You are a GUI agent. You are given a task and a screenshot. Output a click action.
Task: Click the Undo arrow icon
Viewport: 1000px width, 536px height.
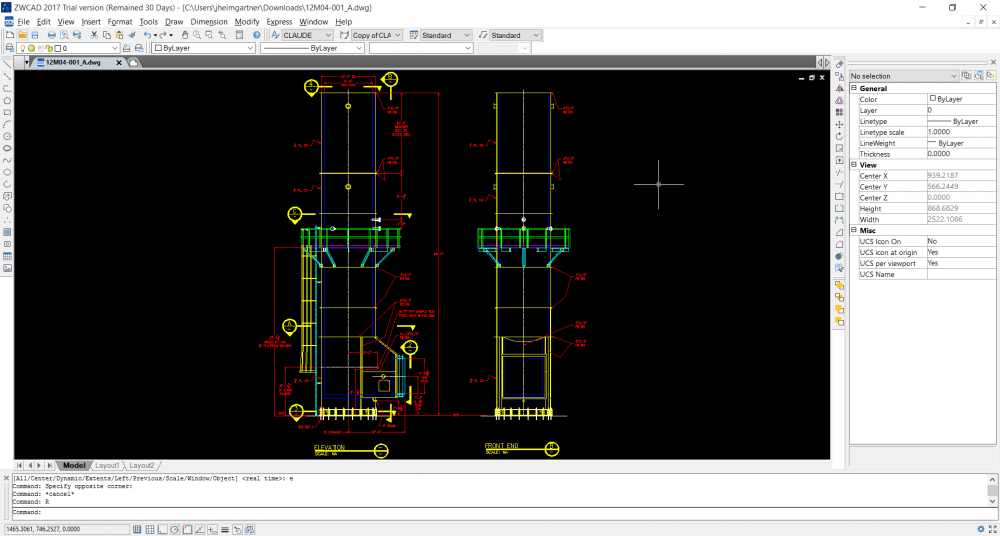point(148,35)
